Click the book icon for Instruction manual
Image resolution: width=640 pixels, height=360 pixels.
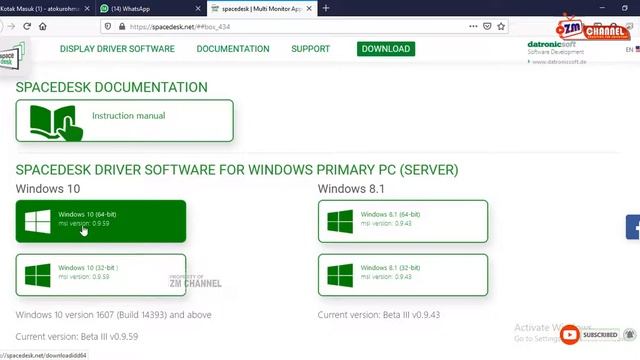click(56, 123)
